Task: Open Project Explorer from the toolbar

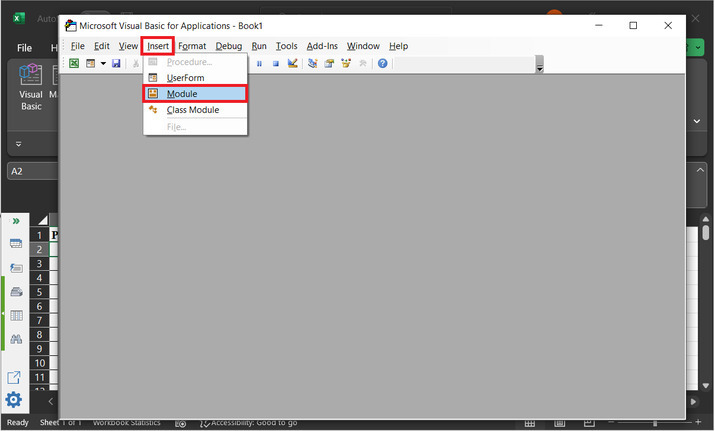Action: click(x=312, y=63)
